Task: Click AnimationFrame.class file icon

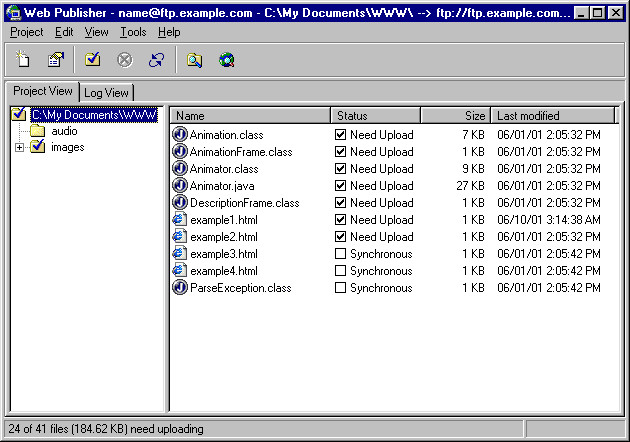Action: coord(180,151)
